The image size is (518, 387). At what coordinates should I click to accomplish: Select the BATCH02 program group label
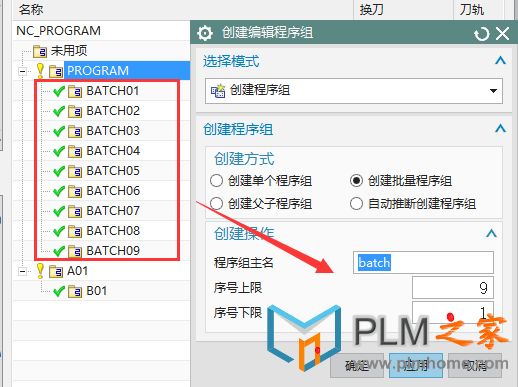click(113, 111)
